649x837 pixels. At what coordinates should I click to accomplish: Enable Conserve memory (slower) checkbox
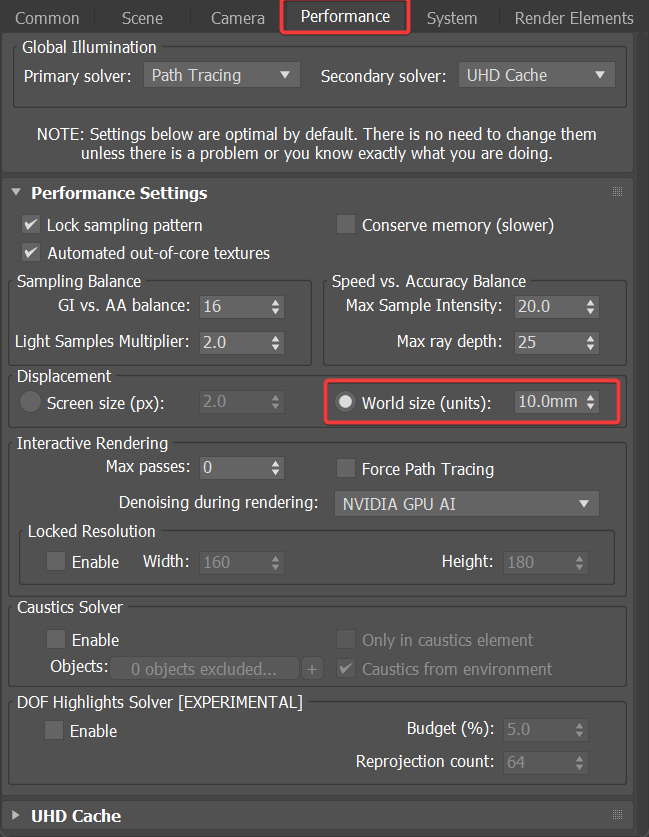coord(346,225)
